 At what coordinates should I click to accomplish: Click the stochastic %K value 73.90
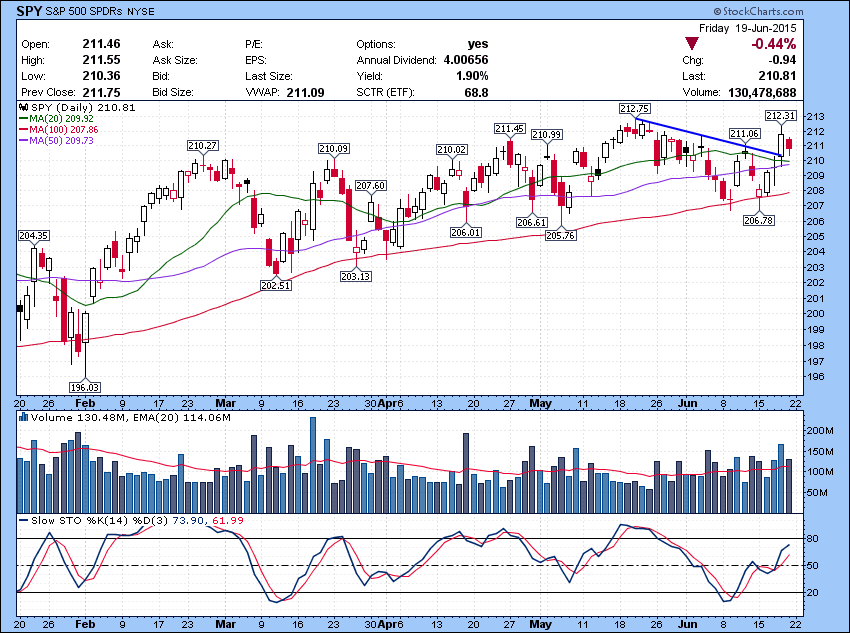click(x=188, y=521)
